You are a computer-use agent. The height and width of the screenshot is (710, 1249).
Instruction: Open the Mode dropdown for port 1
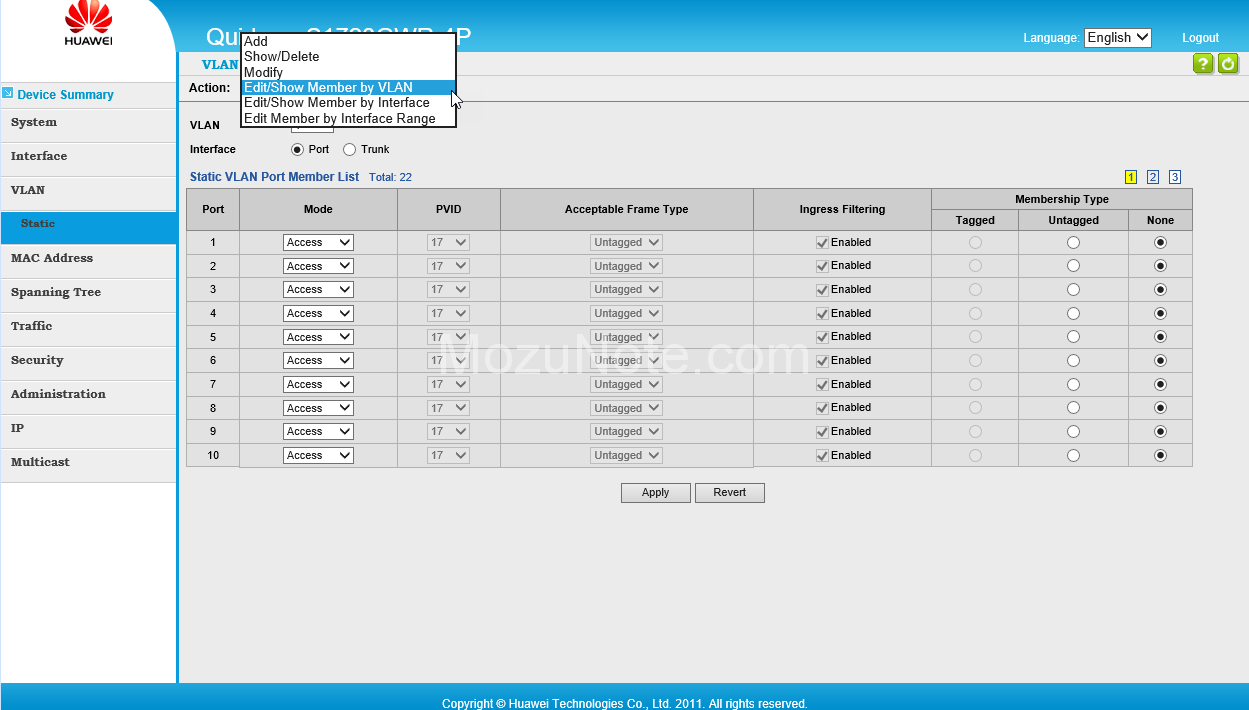[318, 242]
